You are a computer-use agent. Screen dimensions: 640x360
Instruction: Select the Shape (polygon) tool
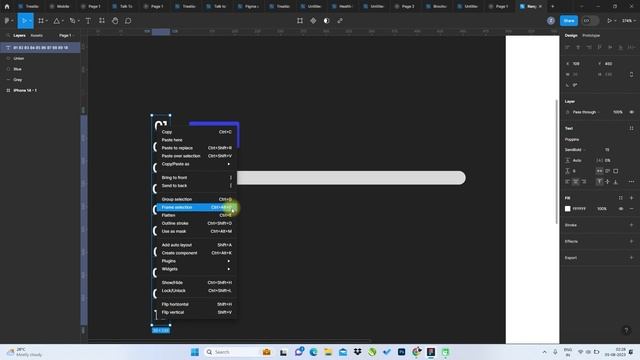coord(57,21)
